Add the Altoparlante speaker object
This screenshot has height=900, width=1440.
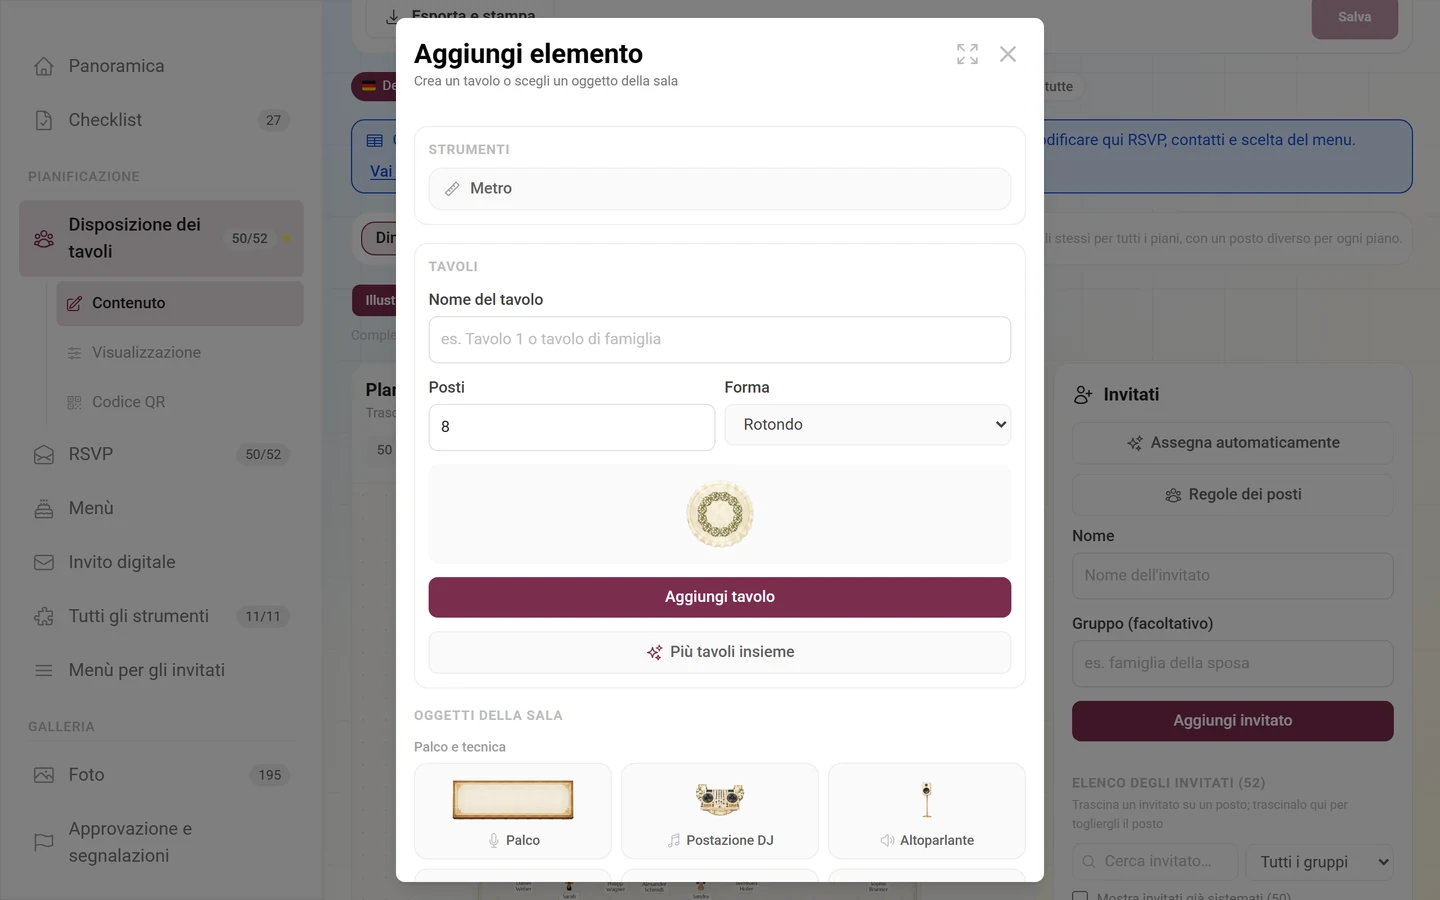tap(927, 811)
